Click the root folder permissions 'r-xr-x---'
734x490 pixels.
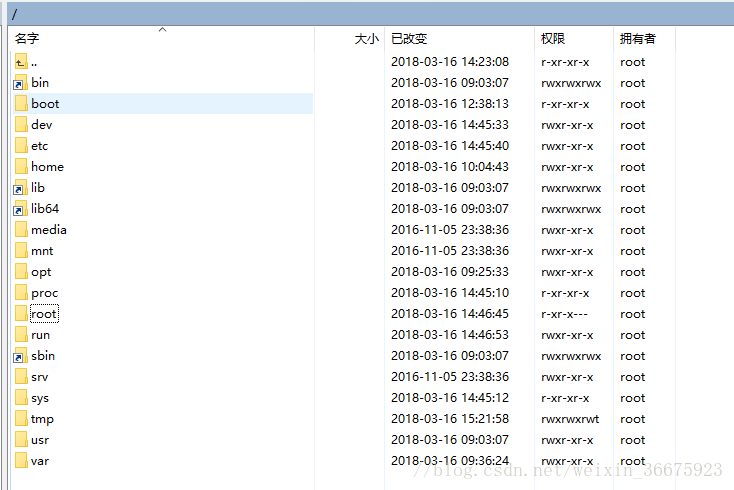[564, 314]
